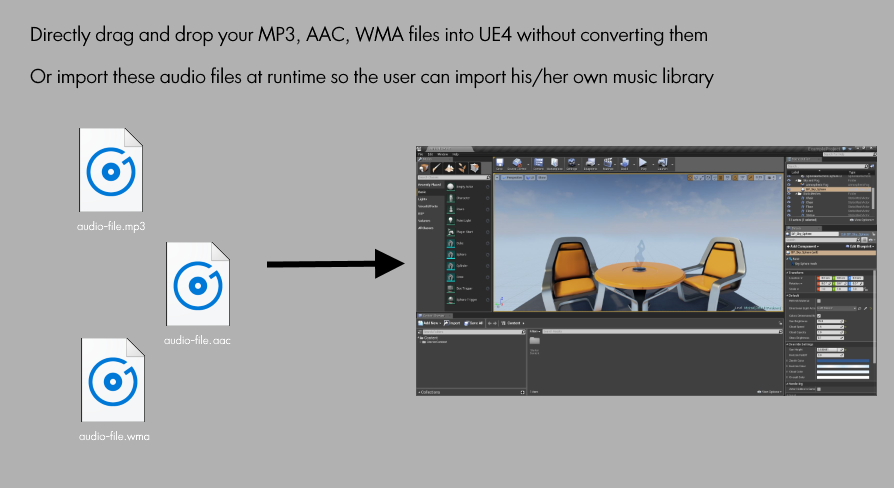894x488 pixels.
Task: Click the audio-file.mp3 file icon
Action: [x=111, y=170]
